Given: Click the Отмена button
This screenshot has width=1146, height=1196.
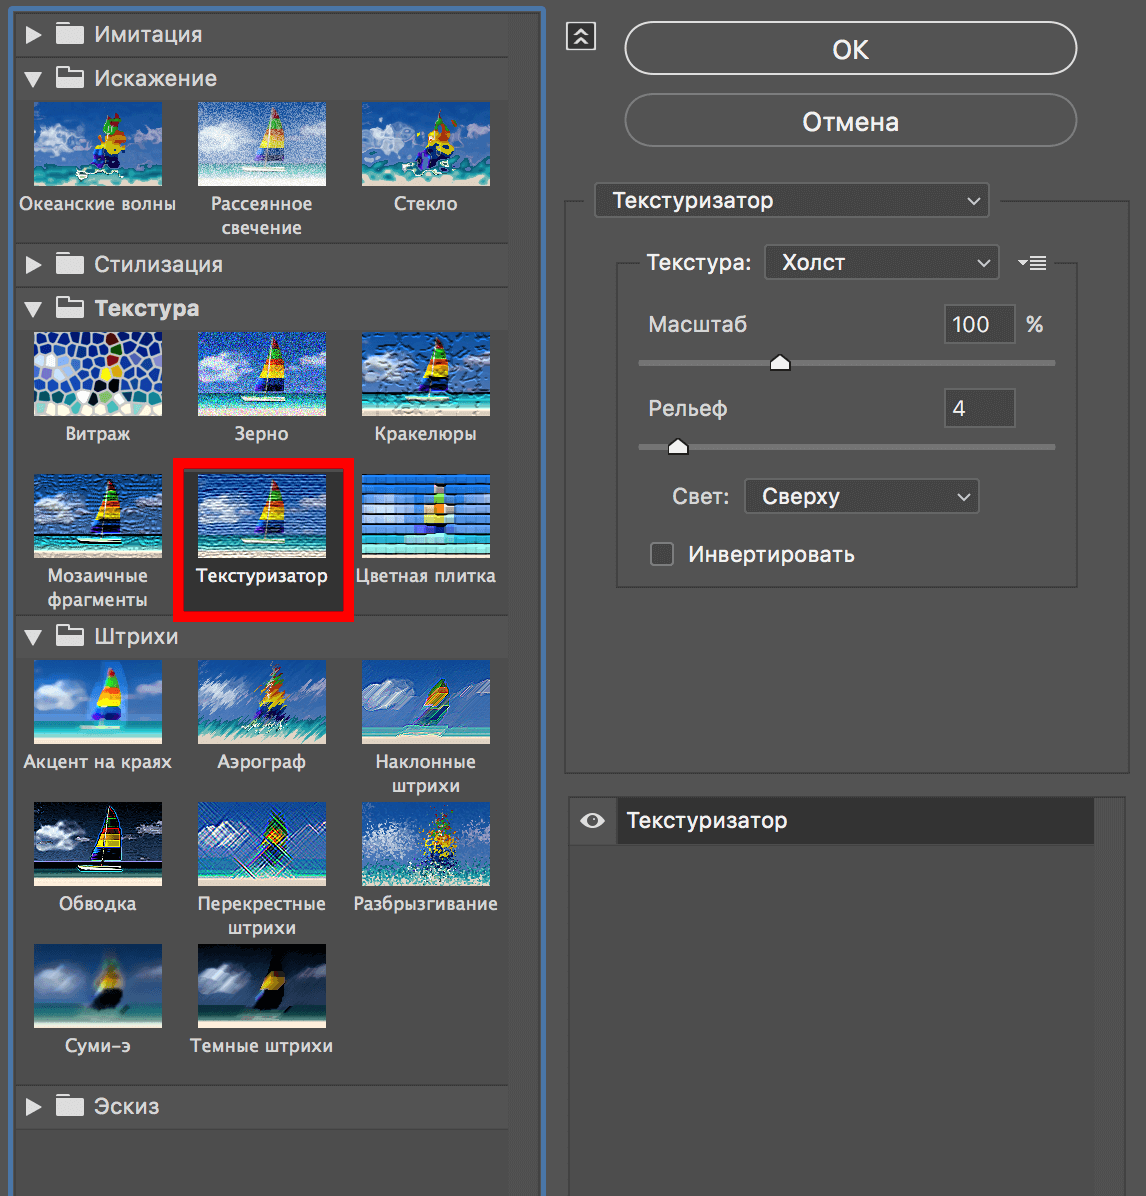Looking at the screenshot, I should coord(850,122).
